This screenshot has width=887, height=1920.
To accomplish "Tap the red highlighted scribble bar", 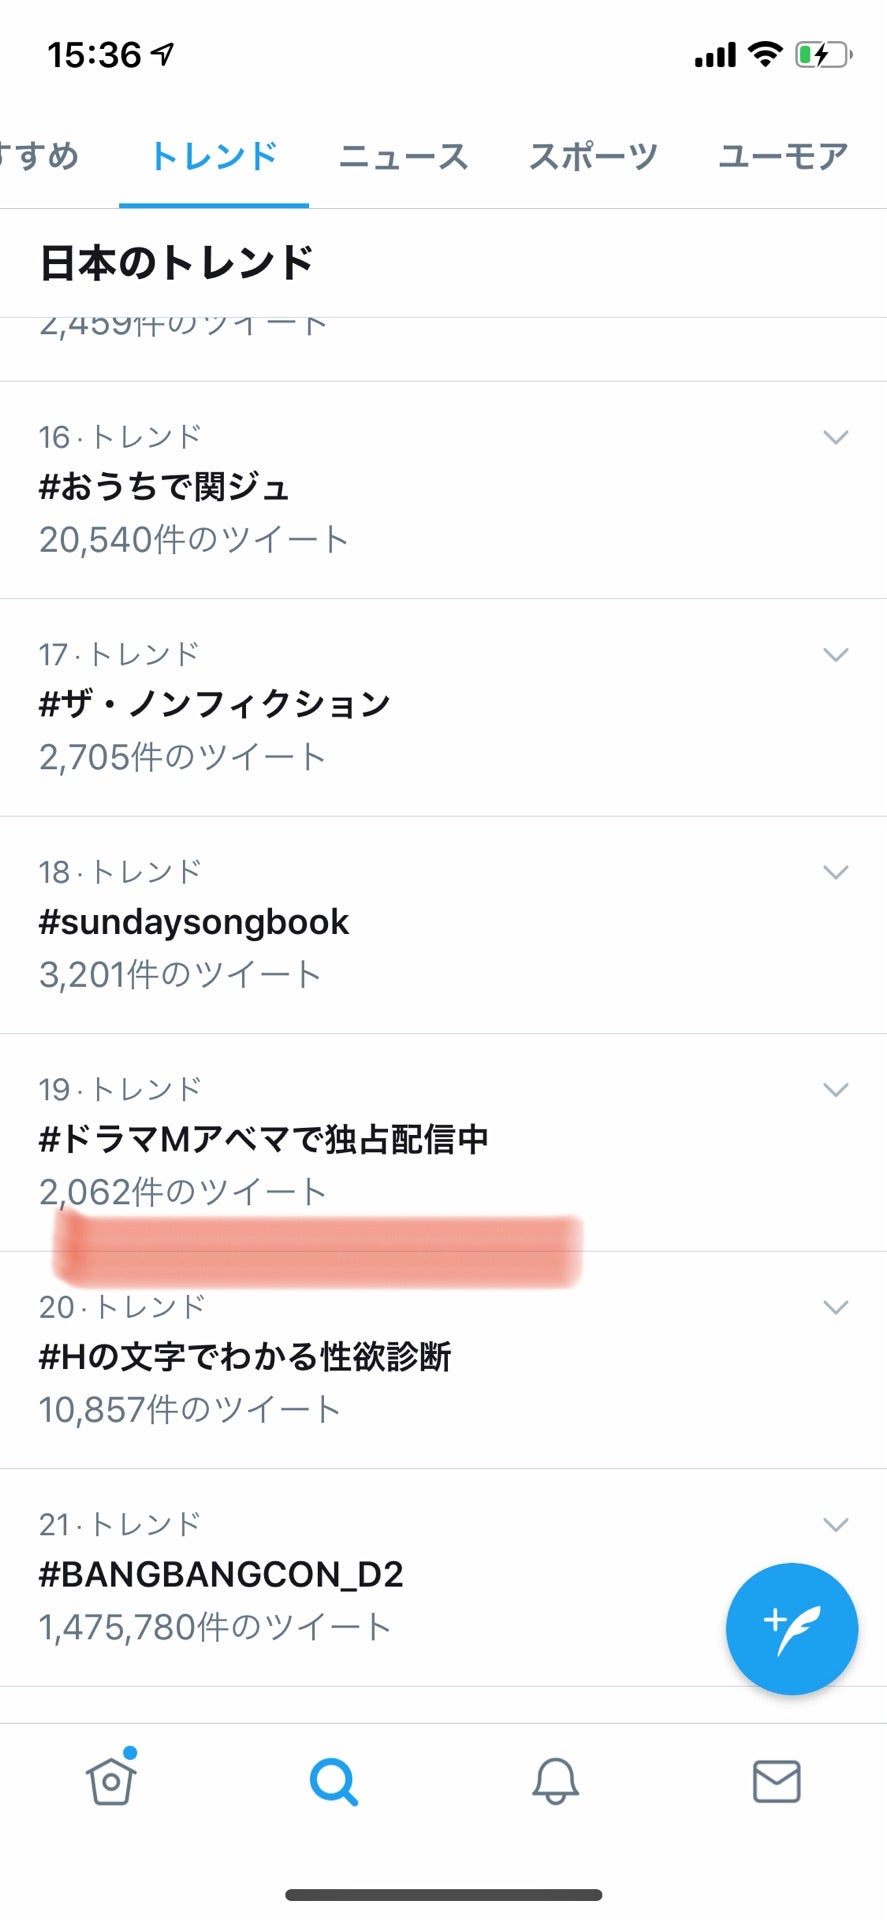I will pos(318,1250).
